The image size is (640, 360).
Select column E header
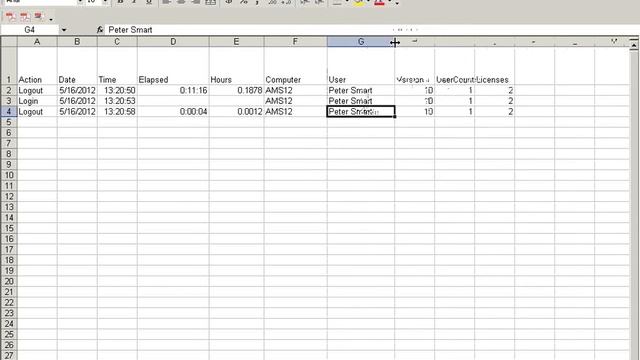[x=236, y=42]
